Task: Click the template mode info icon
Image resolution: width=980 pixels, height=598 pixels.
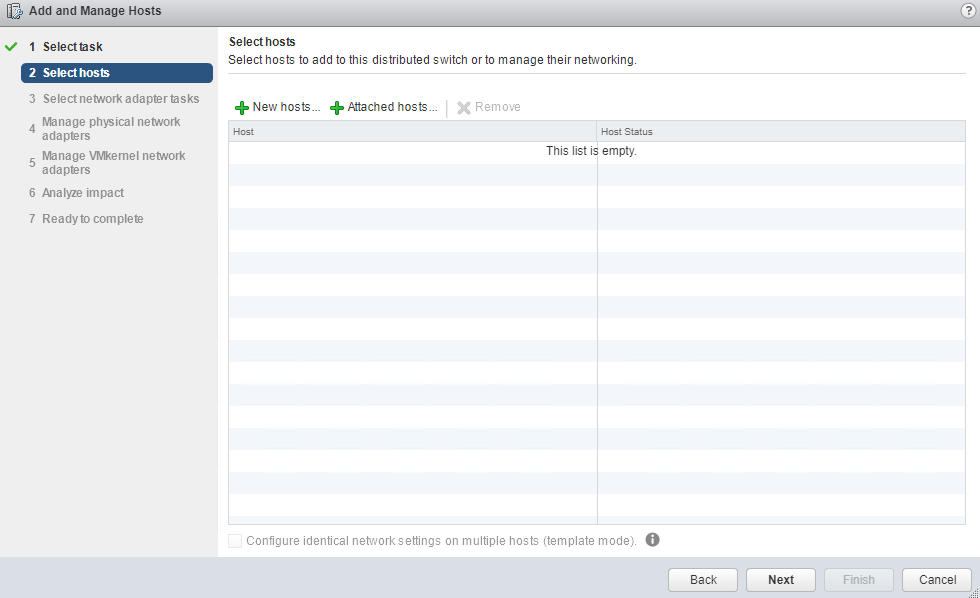Action: tap(653, 540)
